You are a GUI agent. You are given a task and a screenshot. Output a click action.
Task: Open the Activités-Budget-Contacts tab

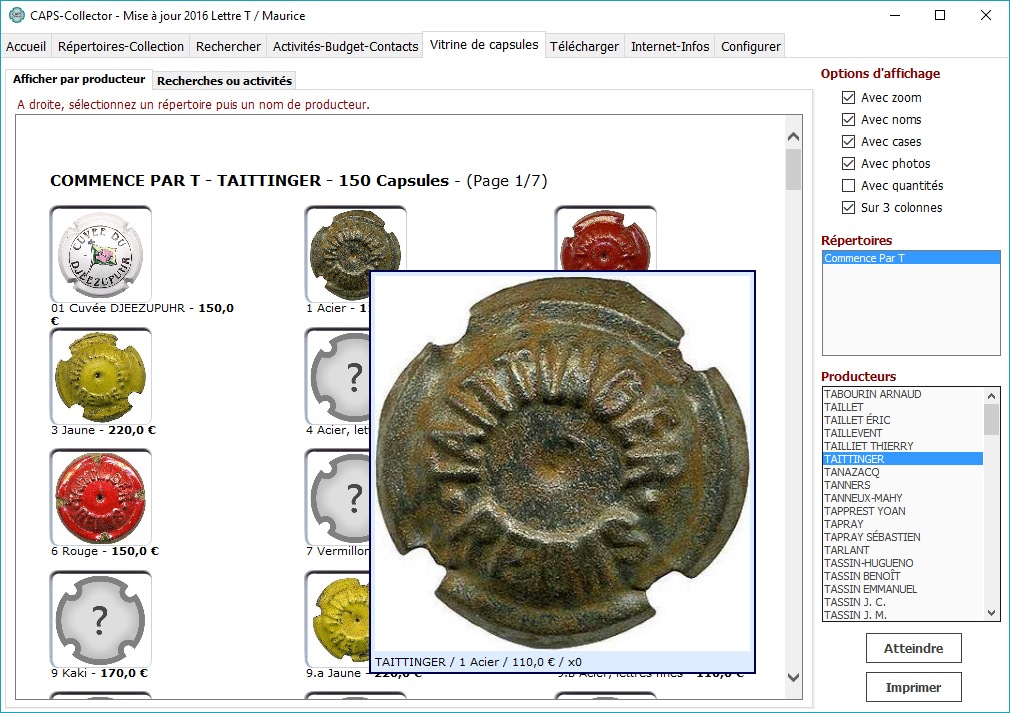click(x=345, y=46)
